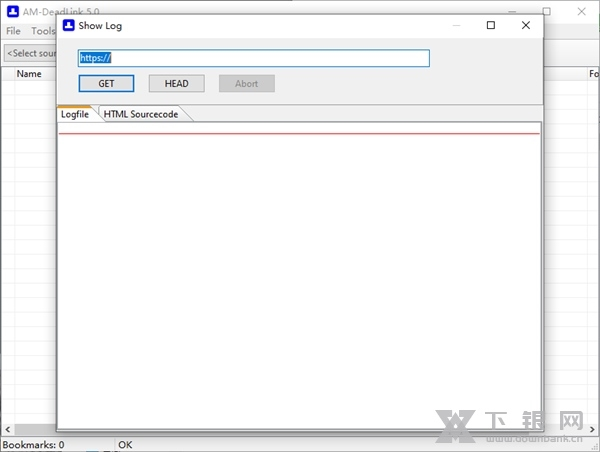Click the left arrow of horizontal scrollbar
600x452 pixels.
tap(8, 429)
